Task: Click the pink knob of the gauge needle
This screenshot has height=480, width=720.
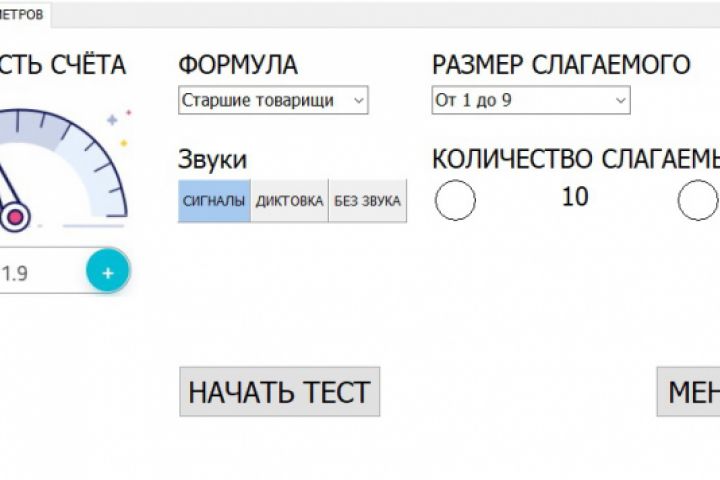Action: [16, 215]
